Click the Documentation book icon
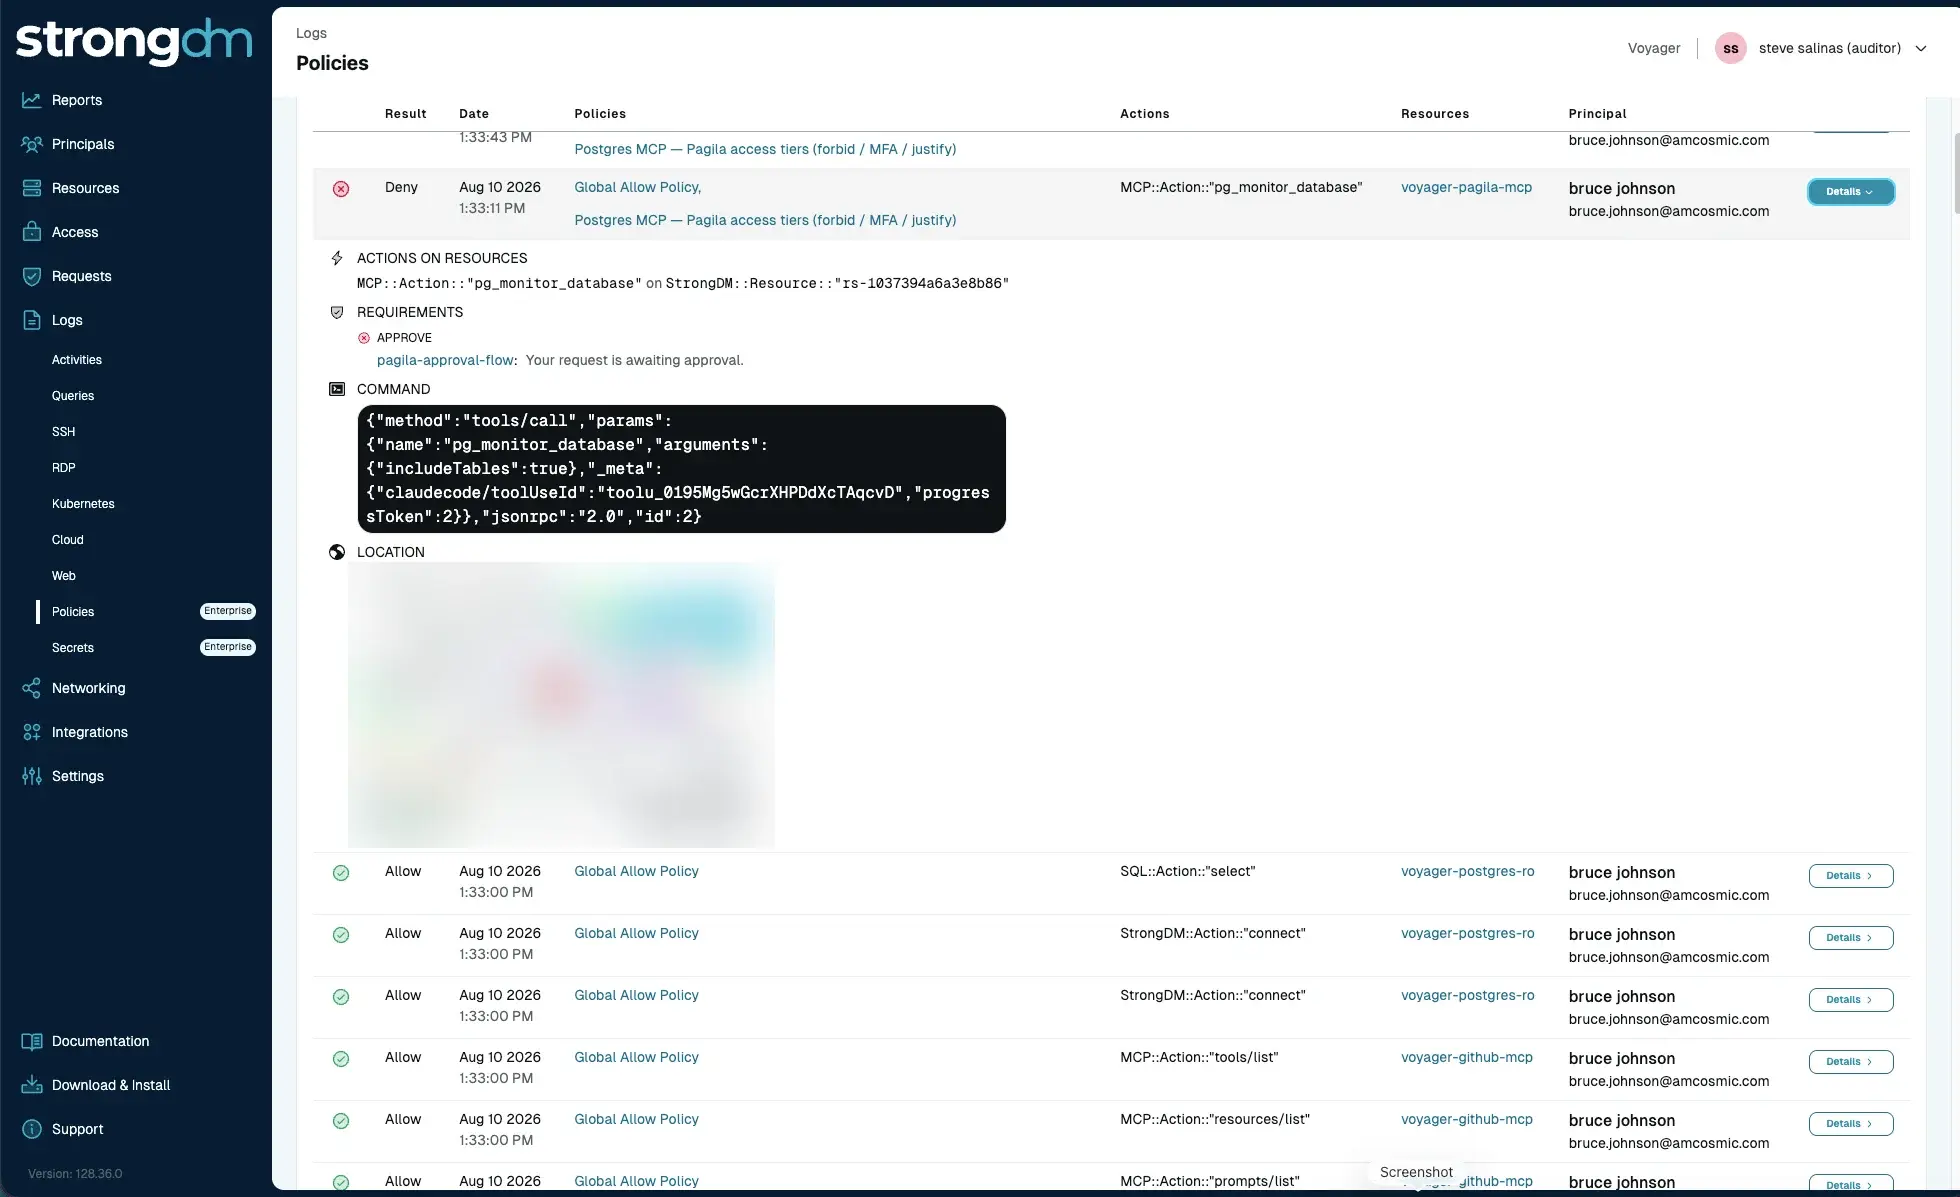 tap(32, 1041)
